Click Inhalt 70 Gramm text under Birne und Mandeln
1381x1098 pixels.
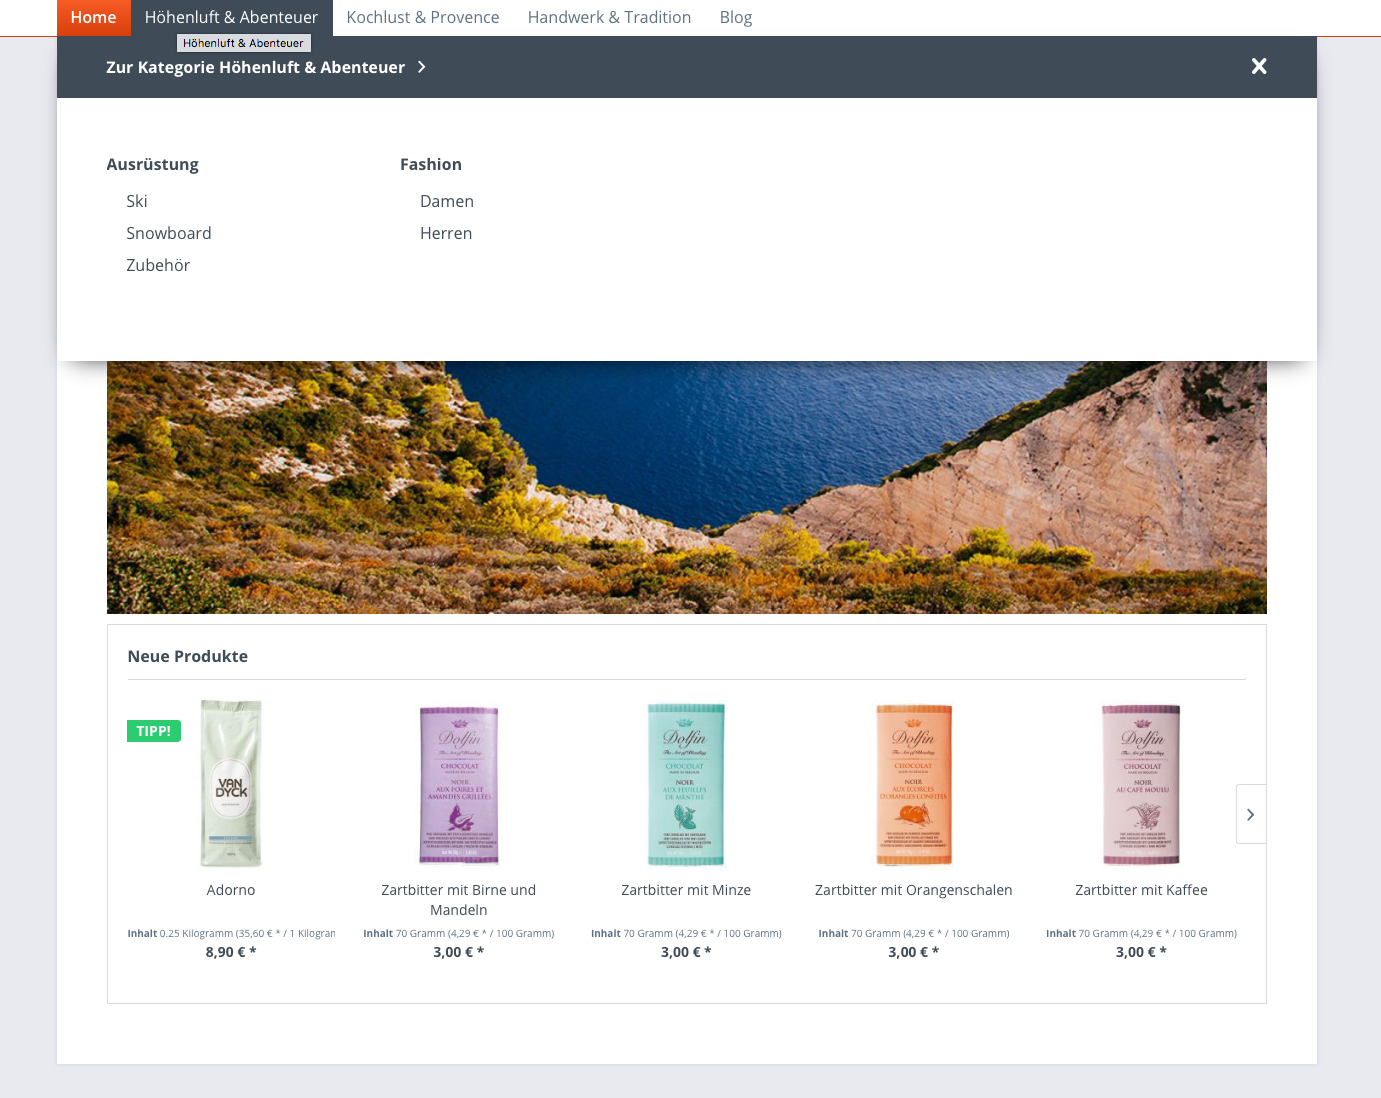[x=459, y=933]
